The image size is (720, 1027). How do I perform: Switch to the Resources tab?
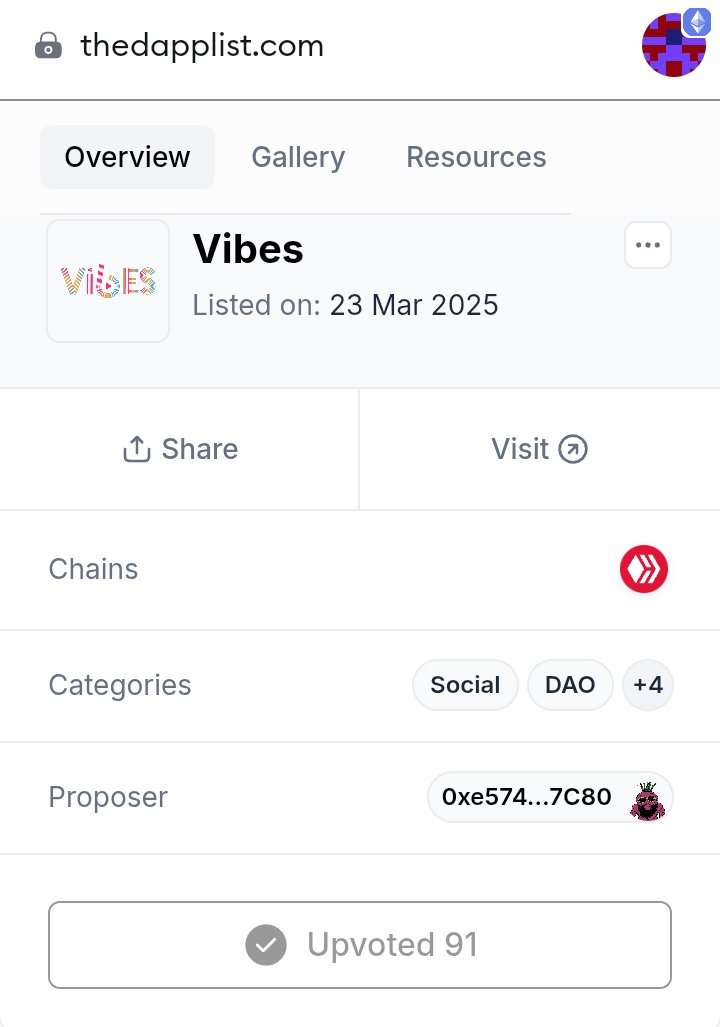tap(476, 157)
